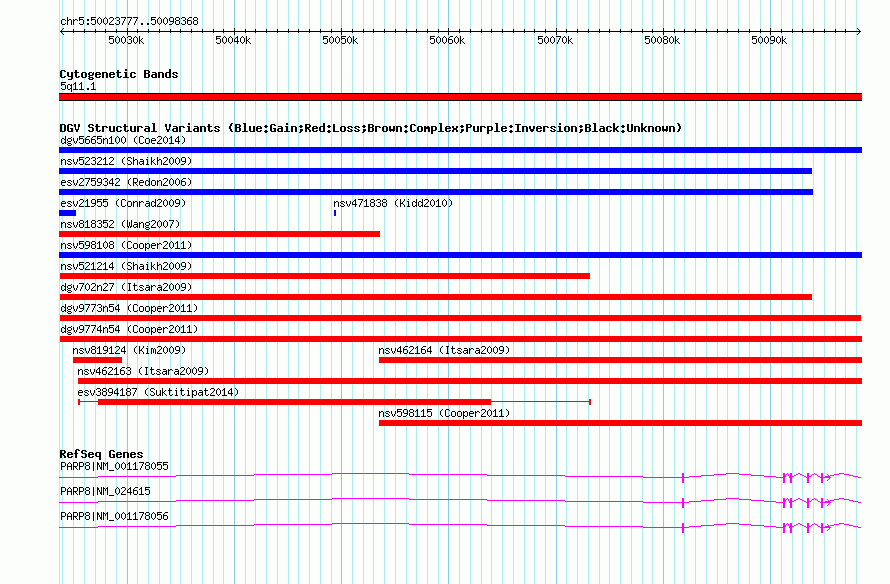This screenshot has width=890, height=584.
Task: Open variant nsv818352 (Wang2007) label
Action: pos(120,224)
